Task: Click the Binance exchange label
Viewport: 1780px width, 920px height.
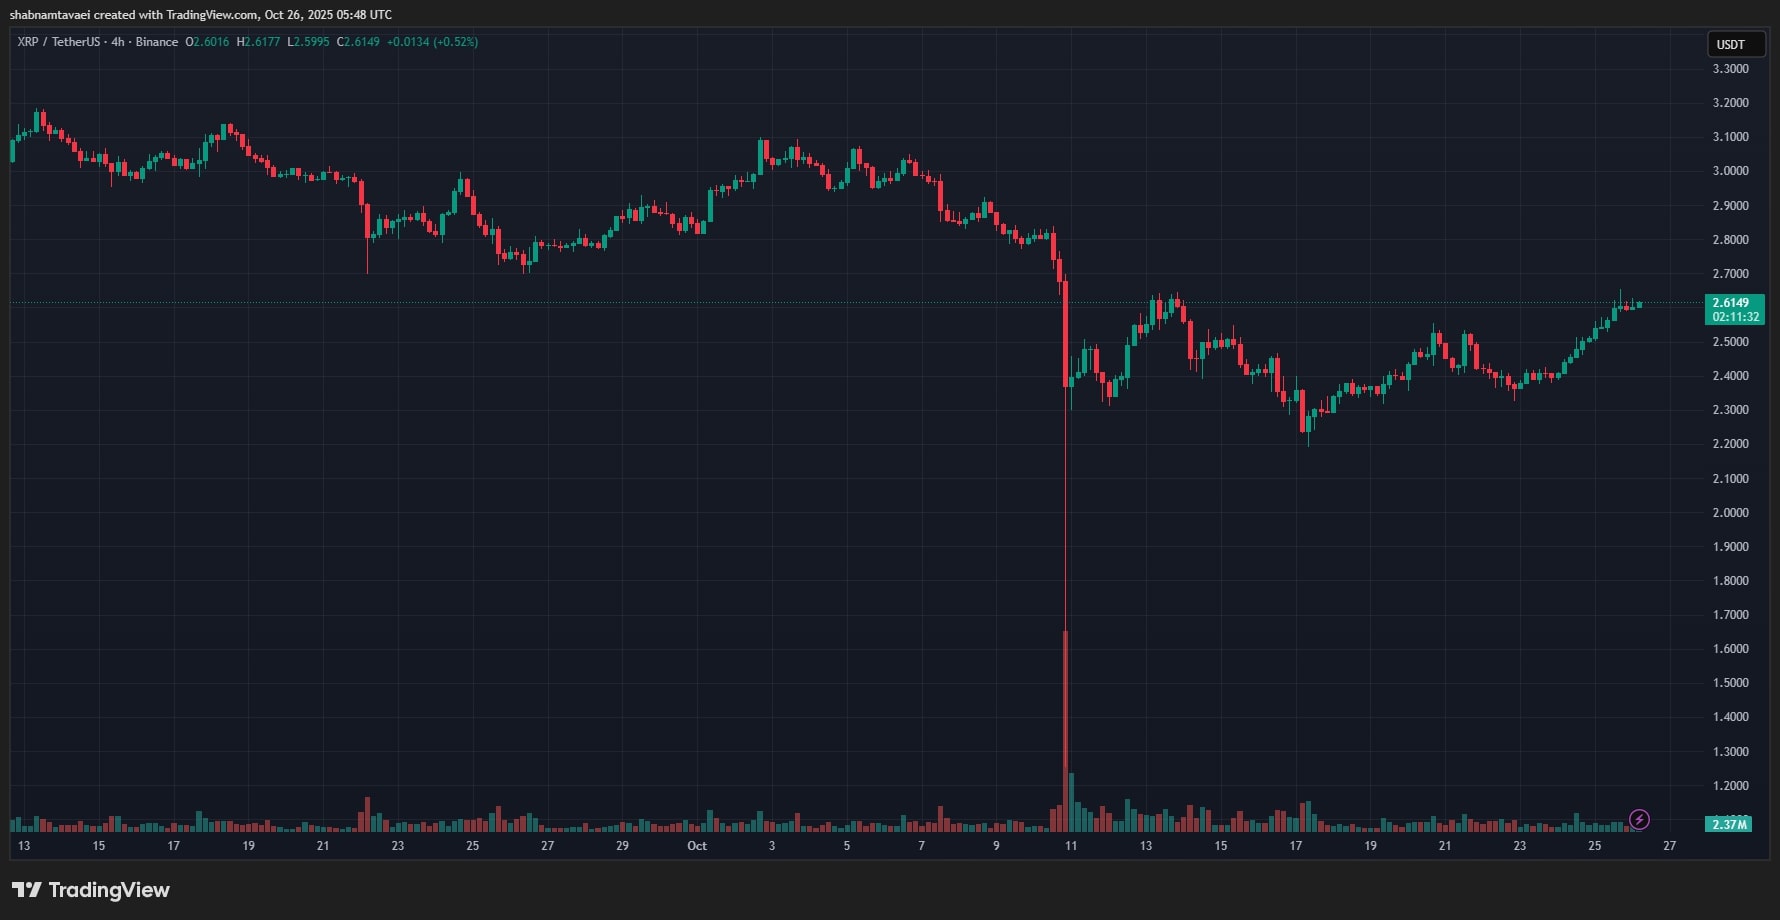Action: (157, 42)
